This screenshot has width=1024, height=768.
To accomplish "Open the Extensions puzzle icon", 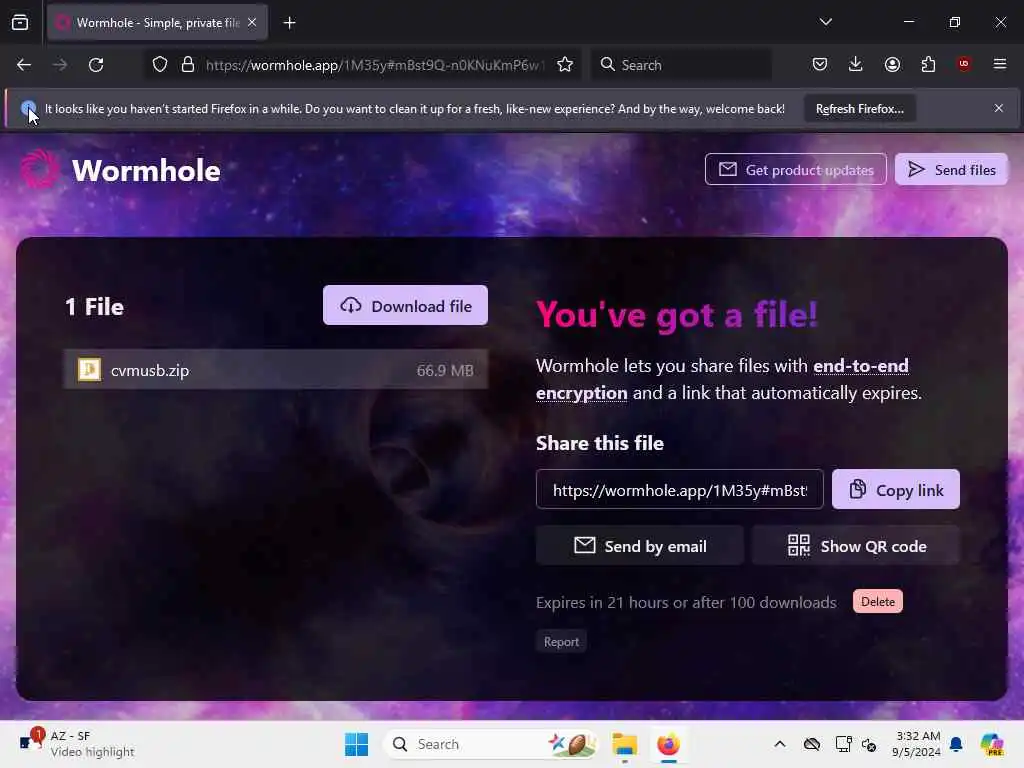I will (928, 64).
